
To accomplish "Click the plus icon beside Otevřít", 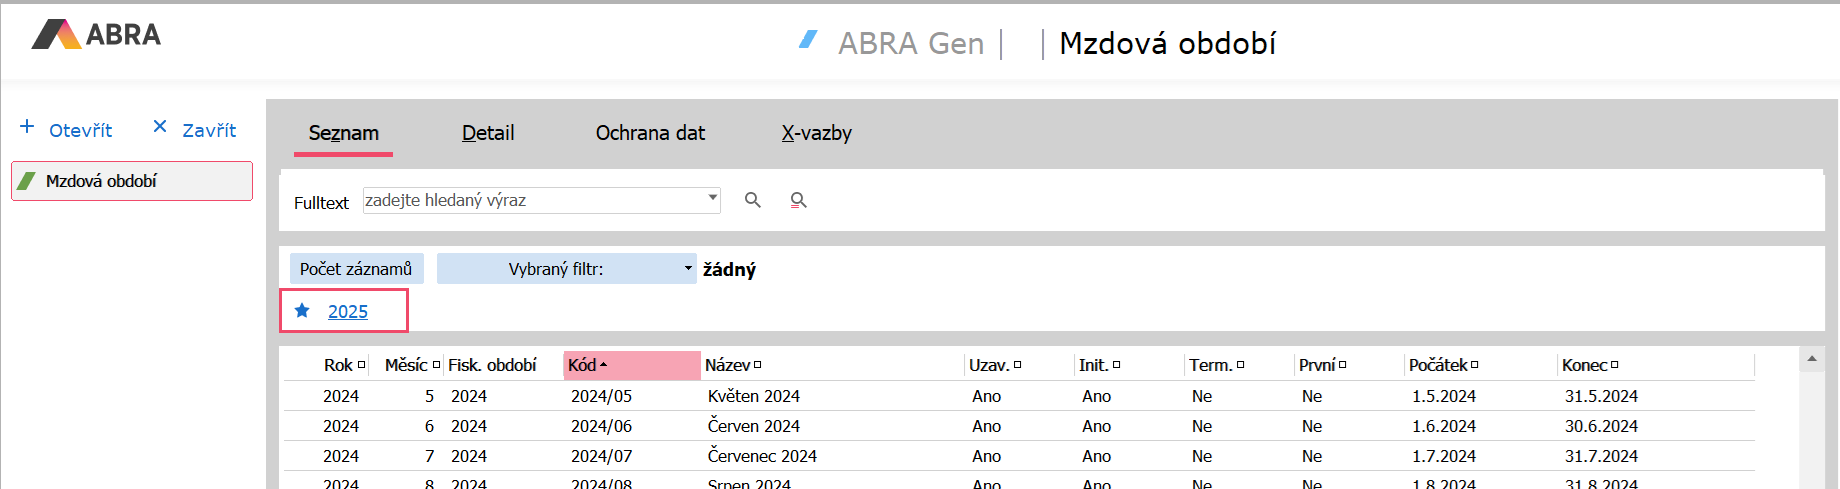I will [27, 127].
